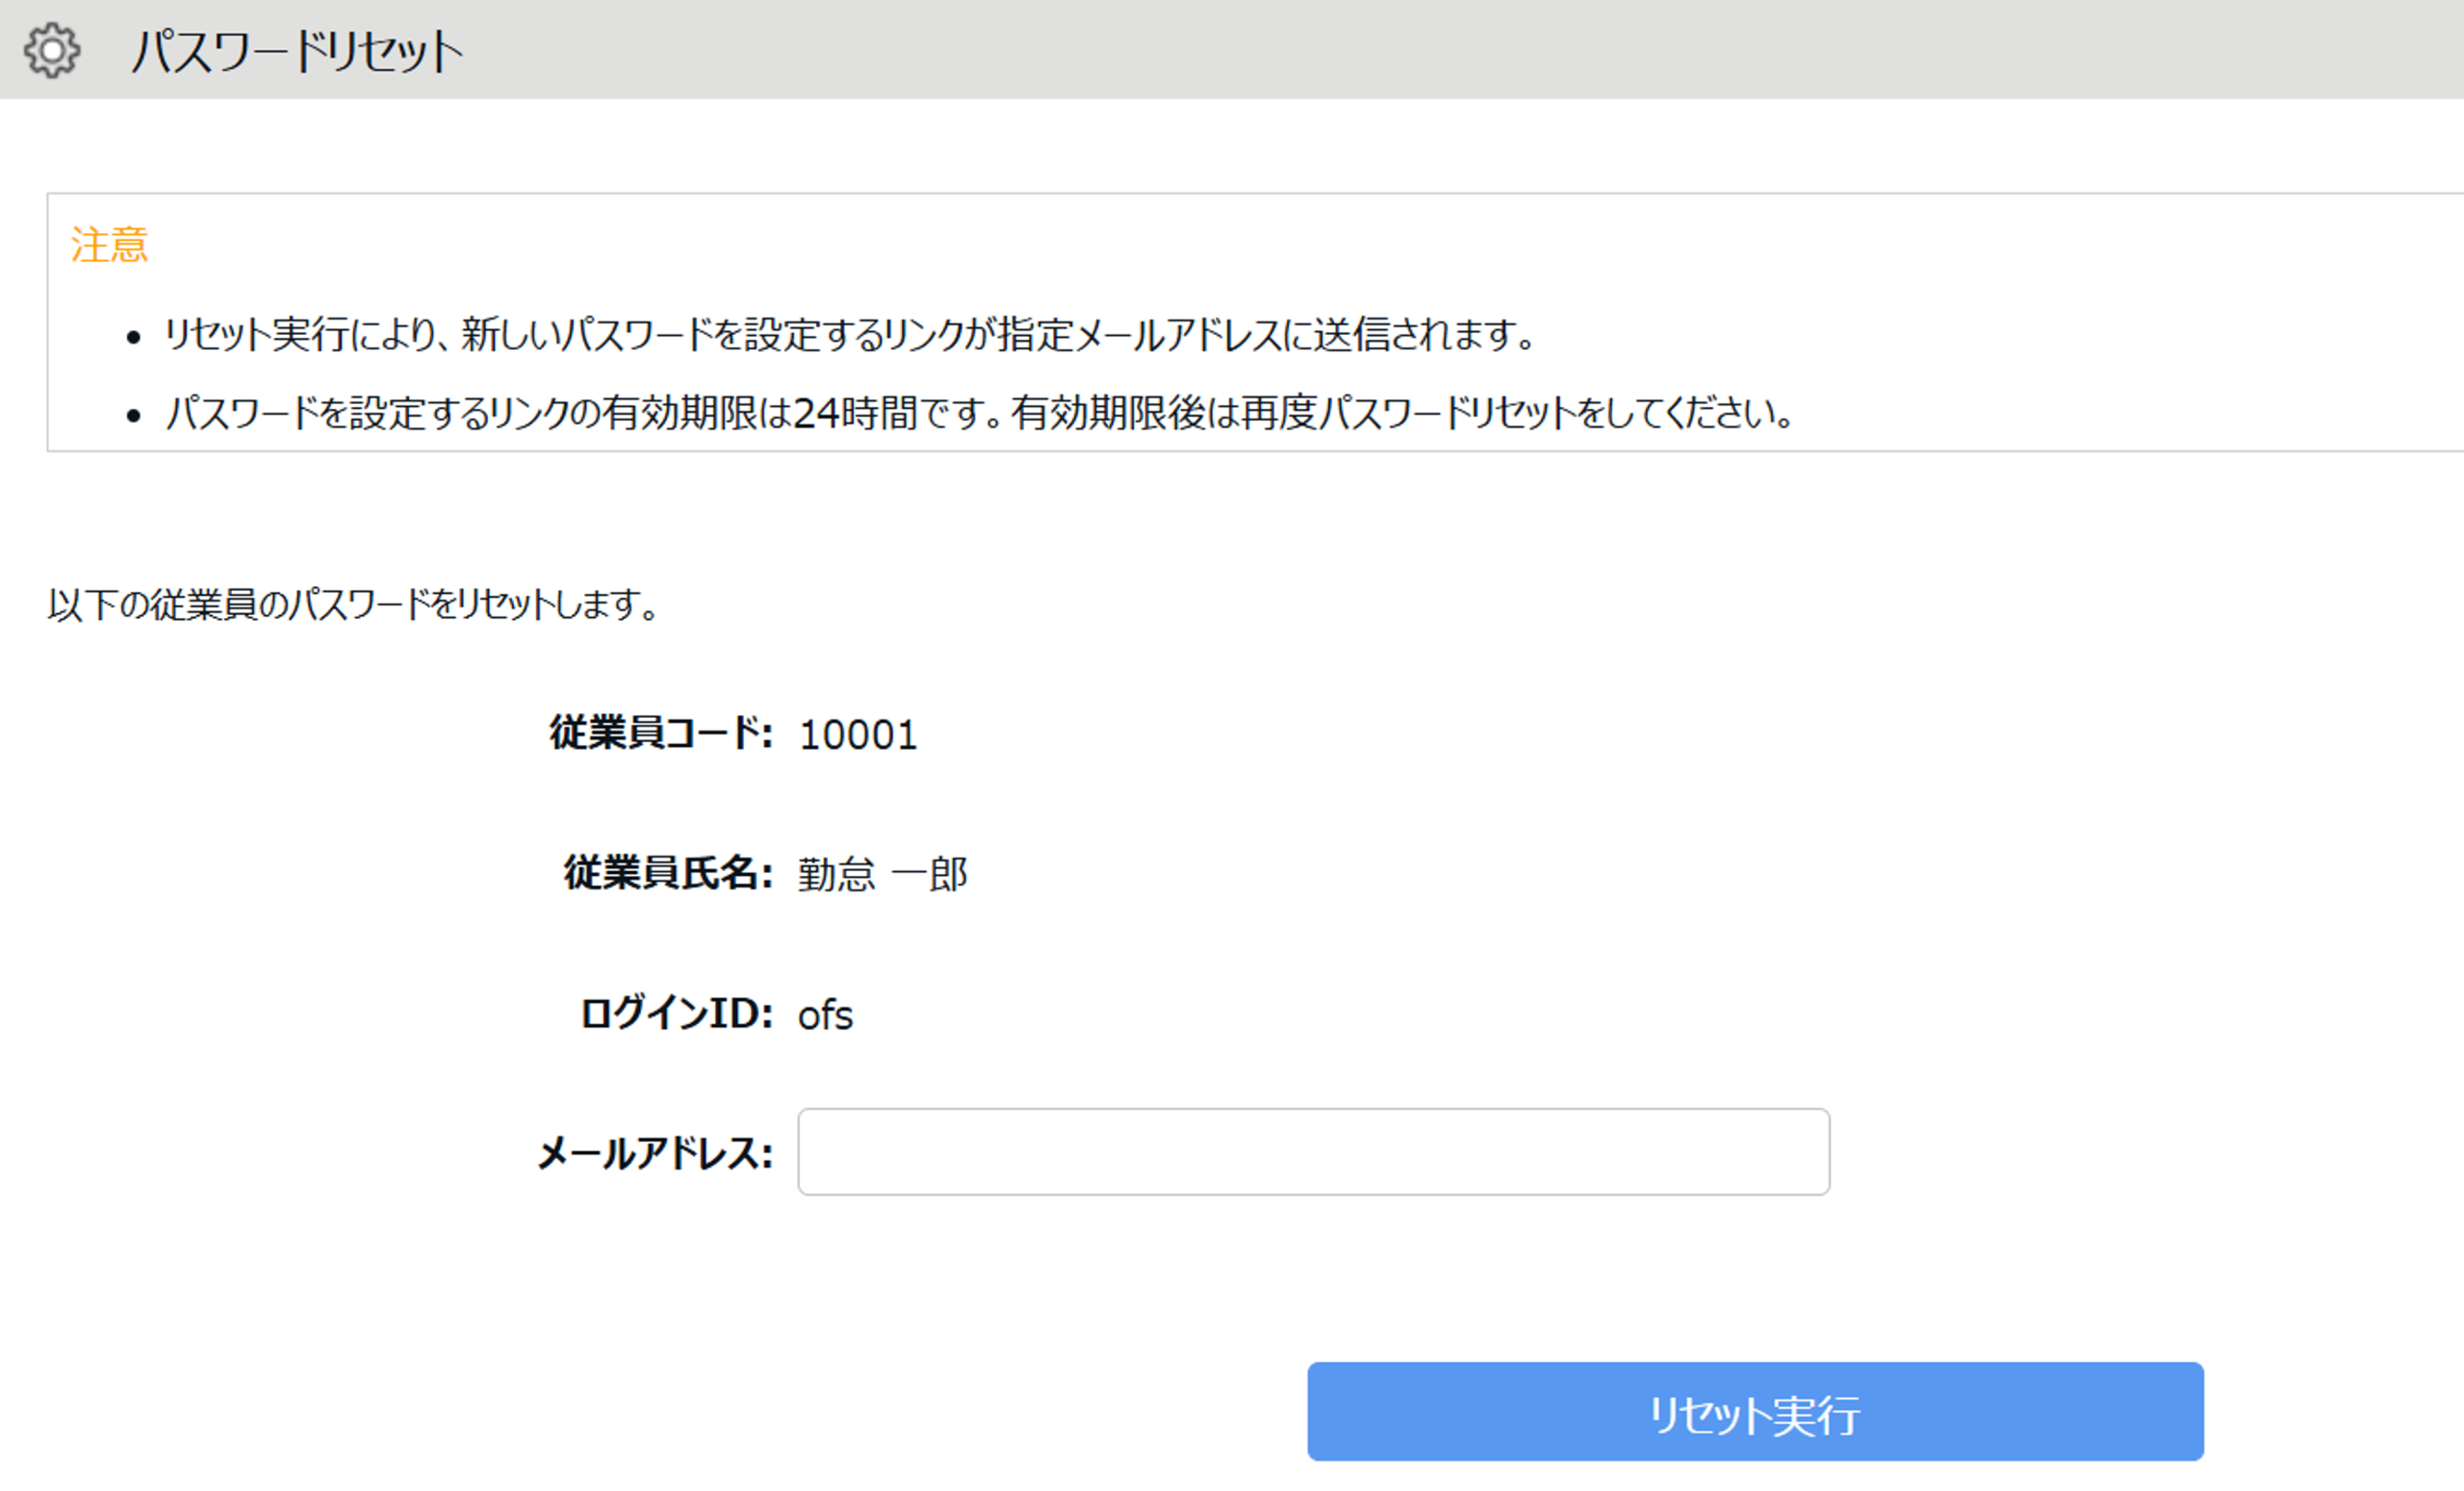
Task: Click the notice line about リセット実行 sending link
Action: [700, 334]
